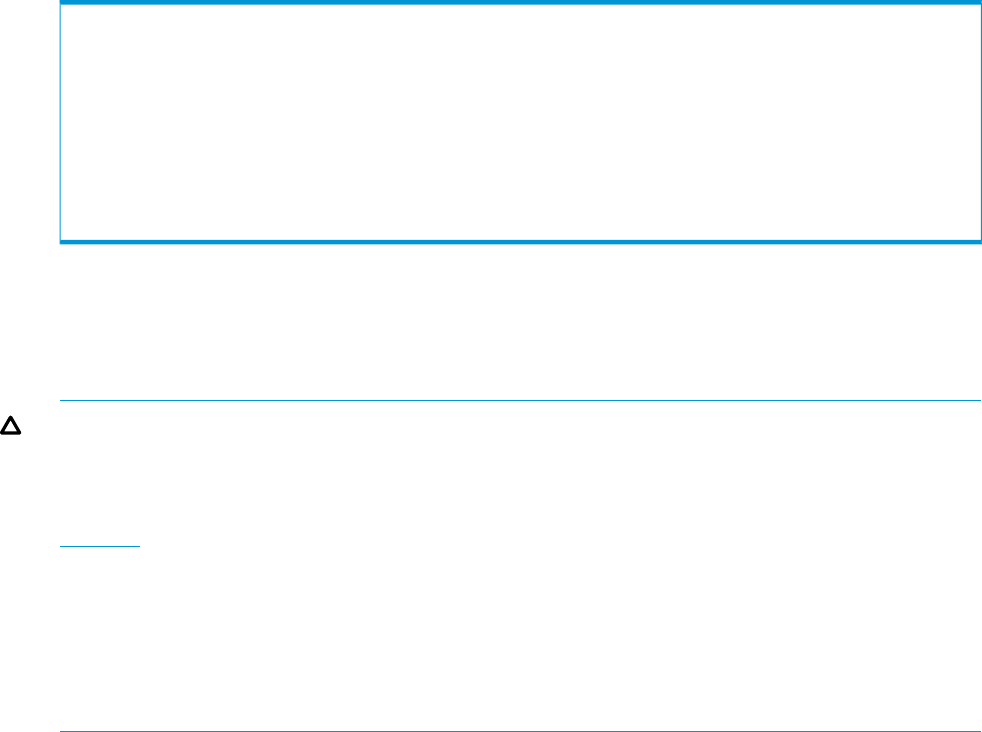Click the inner hollow of the caution triangle
The width and height of the screenshot is (982, 732).
click(x=11, y=427)
